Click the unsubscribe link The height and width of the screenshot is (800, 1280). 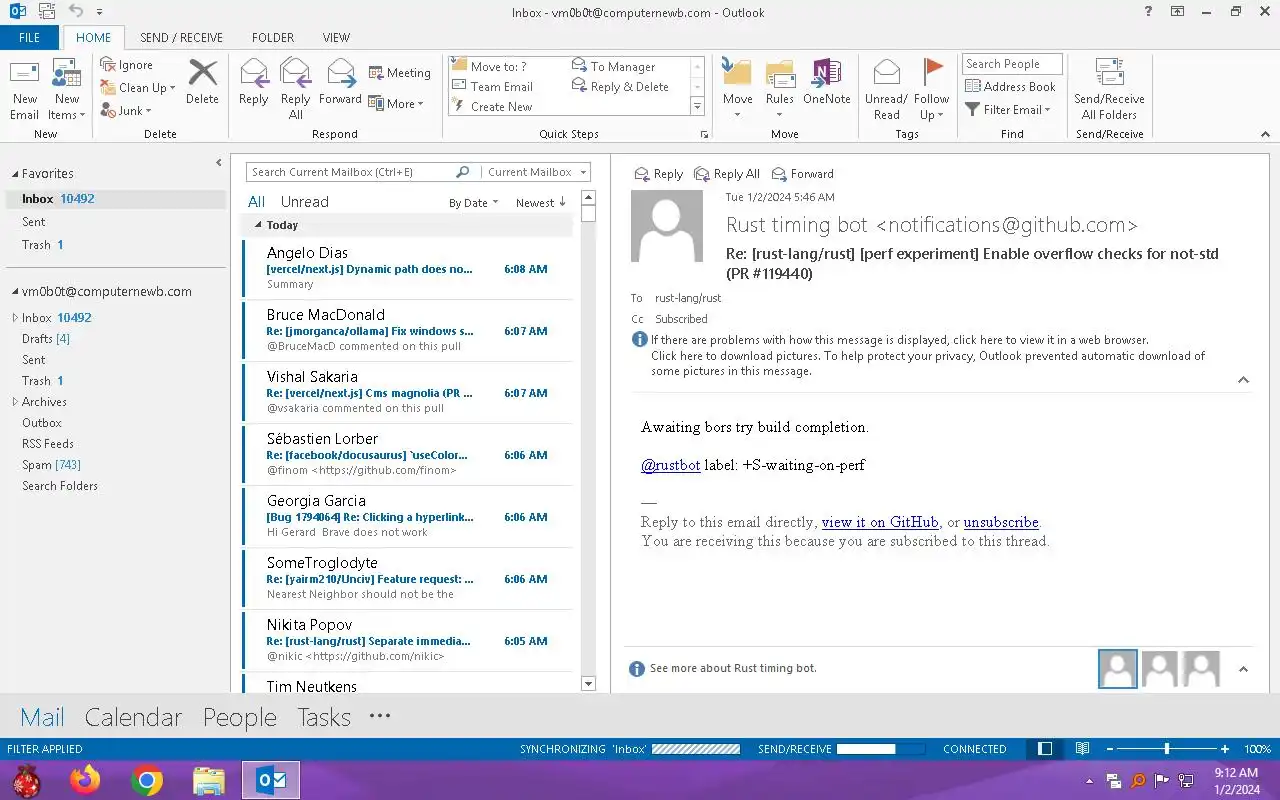1001,522
